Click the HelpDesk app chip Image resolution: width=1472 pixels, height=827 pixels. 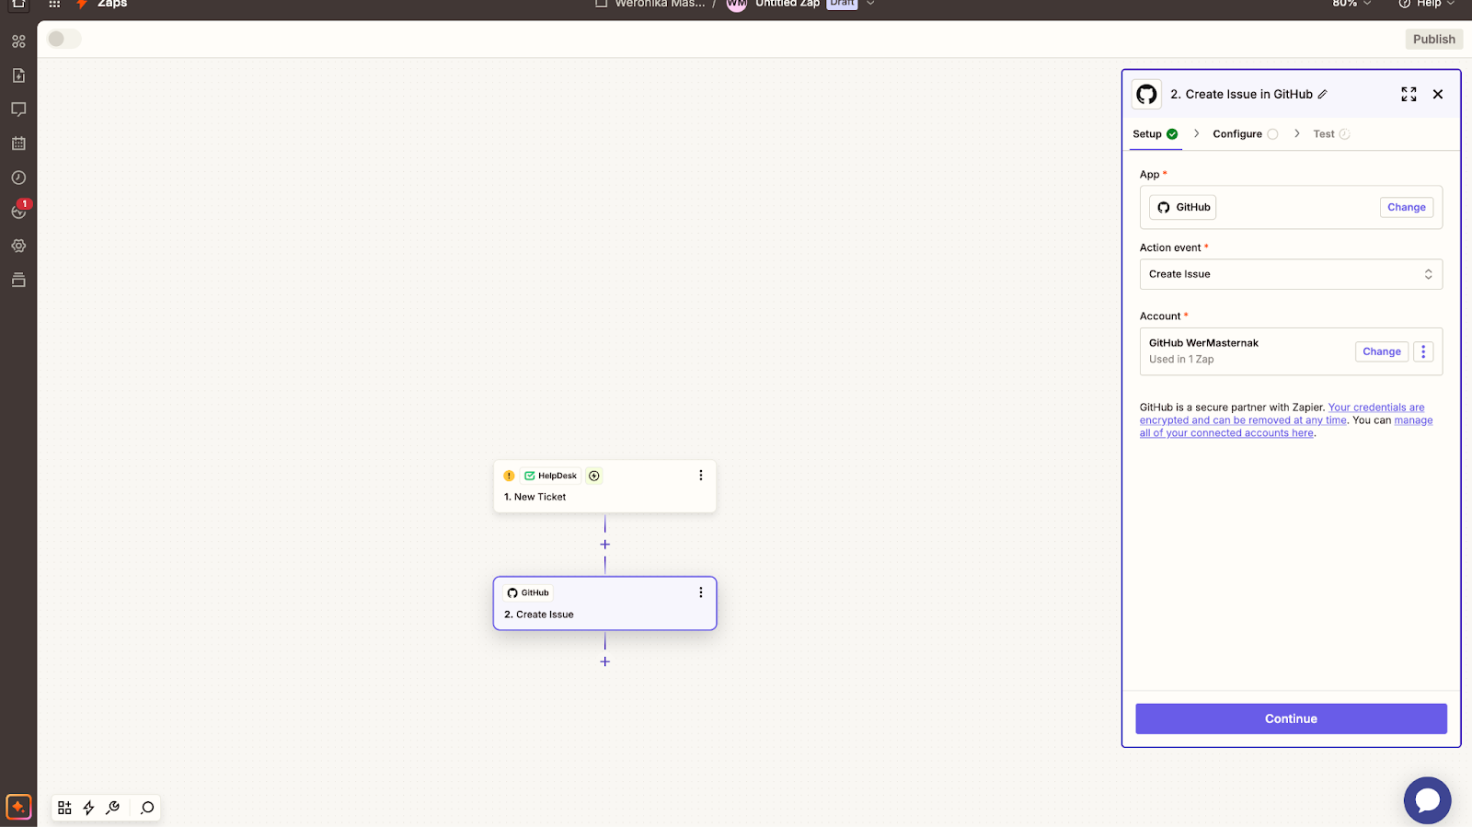[x=551, y=476]
